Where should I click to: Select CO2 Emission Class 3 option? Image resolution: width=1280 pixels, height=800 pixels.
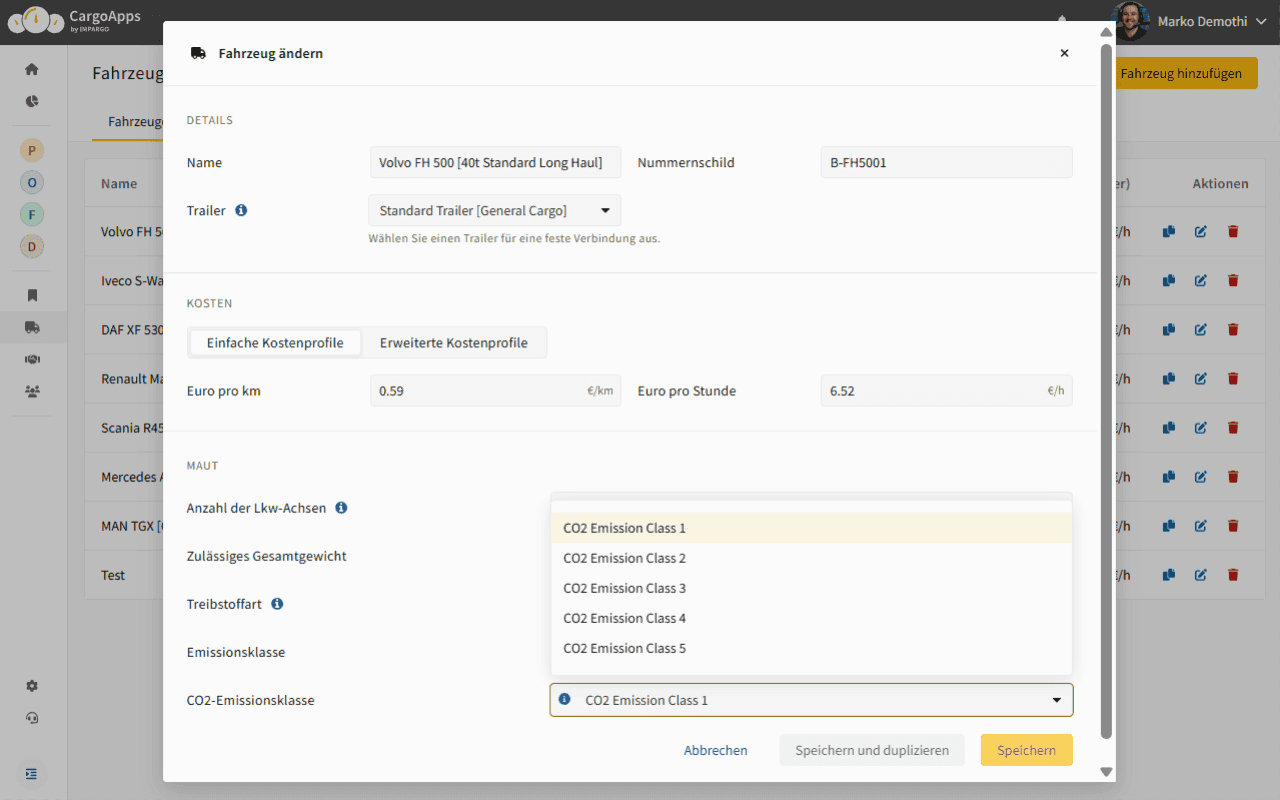click(625, 588)
